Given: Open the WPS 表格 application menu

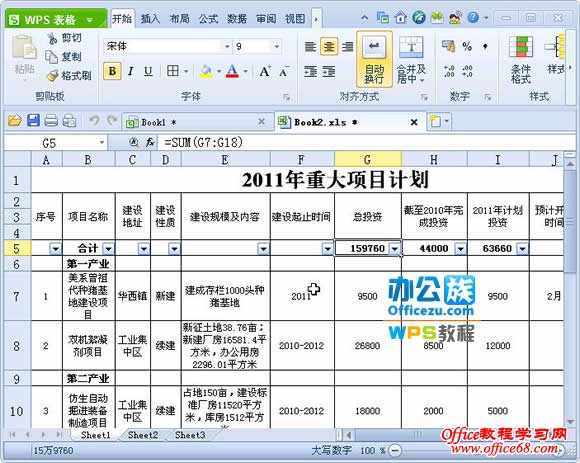Looking at the screenshot, I should [x=56, y=19].
